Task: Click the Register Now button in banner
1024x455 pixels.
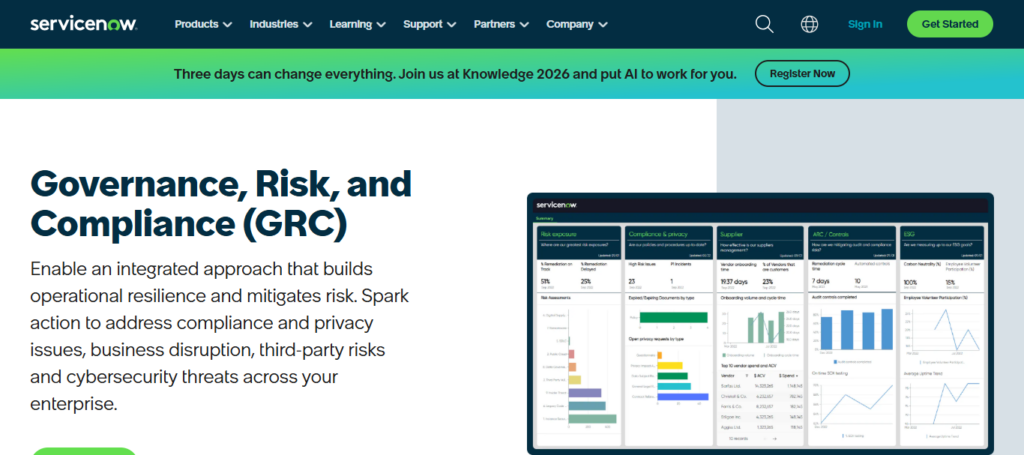Action: point(802,74)
